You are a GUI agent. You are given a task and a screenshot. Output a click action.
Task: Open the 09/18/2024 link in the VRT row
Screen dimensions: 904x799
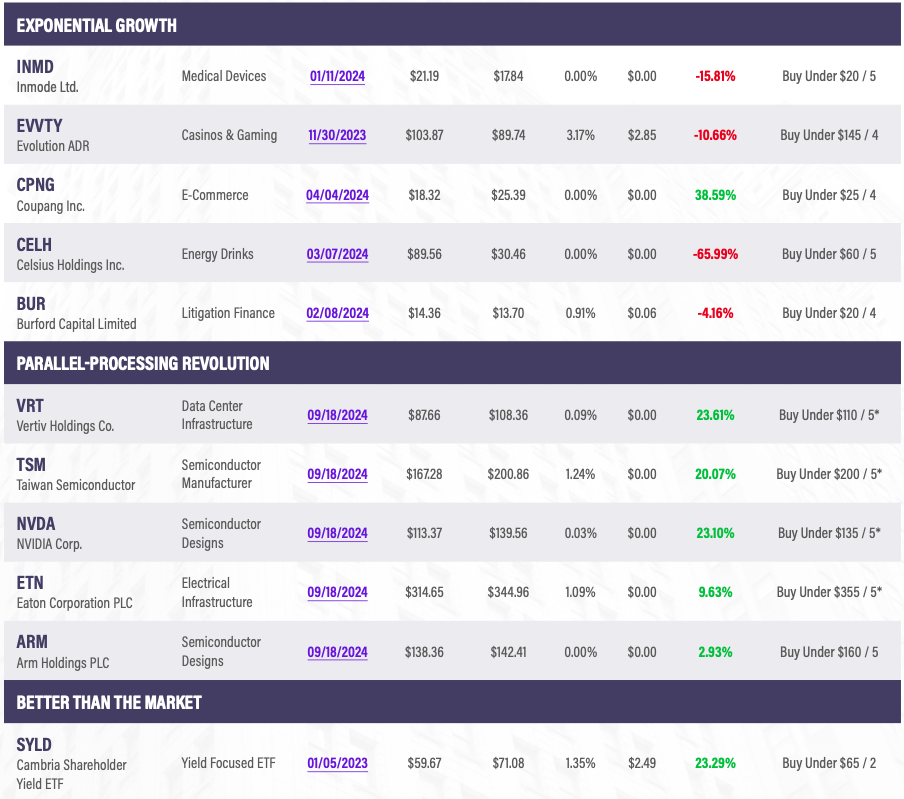tap(337, 415)
